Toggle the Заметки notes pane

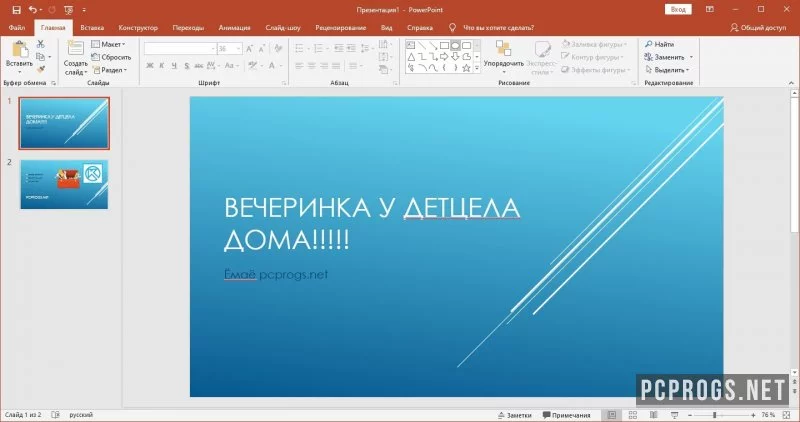pos(515,415)
